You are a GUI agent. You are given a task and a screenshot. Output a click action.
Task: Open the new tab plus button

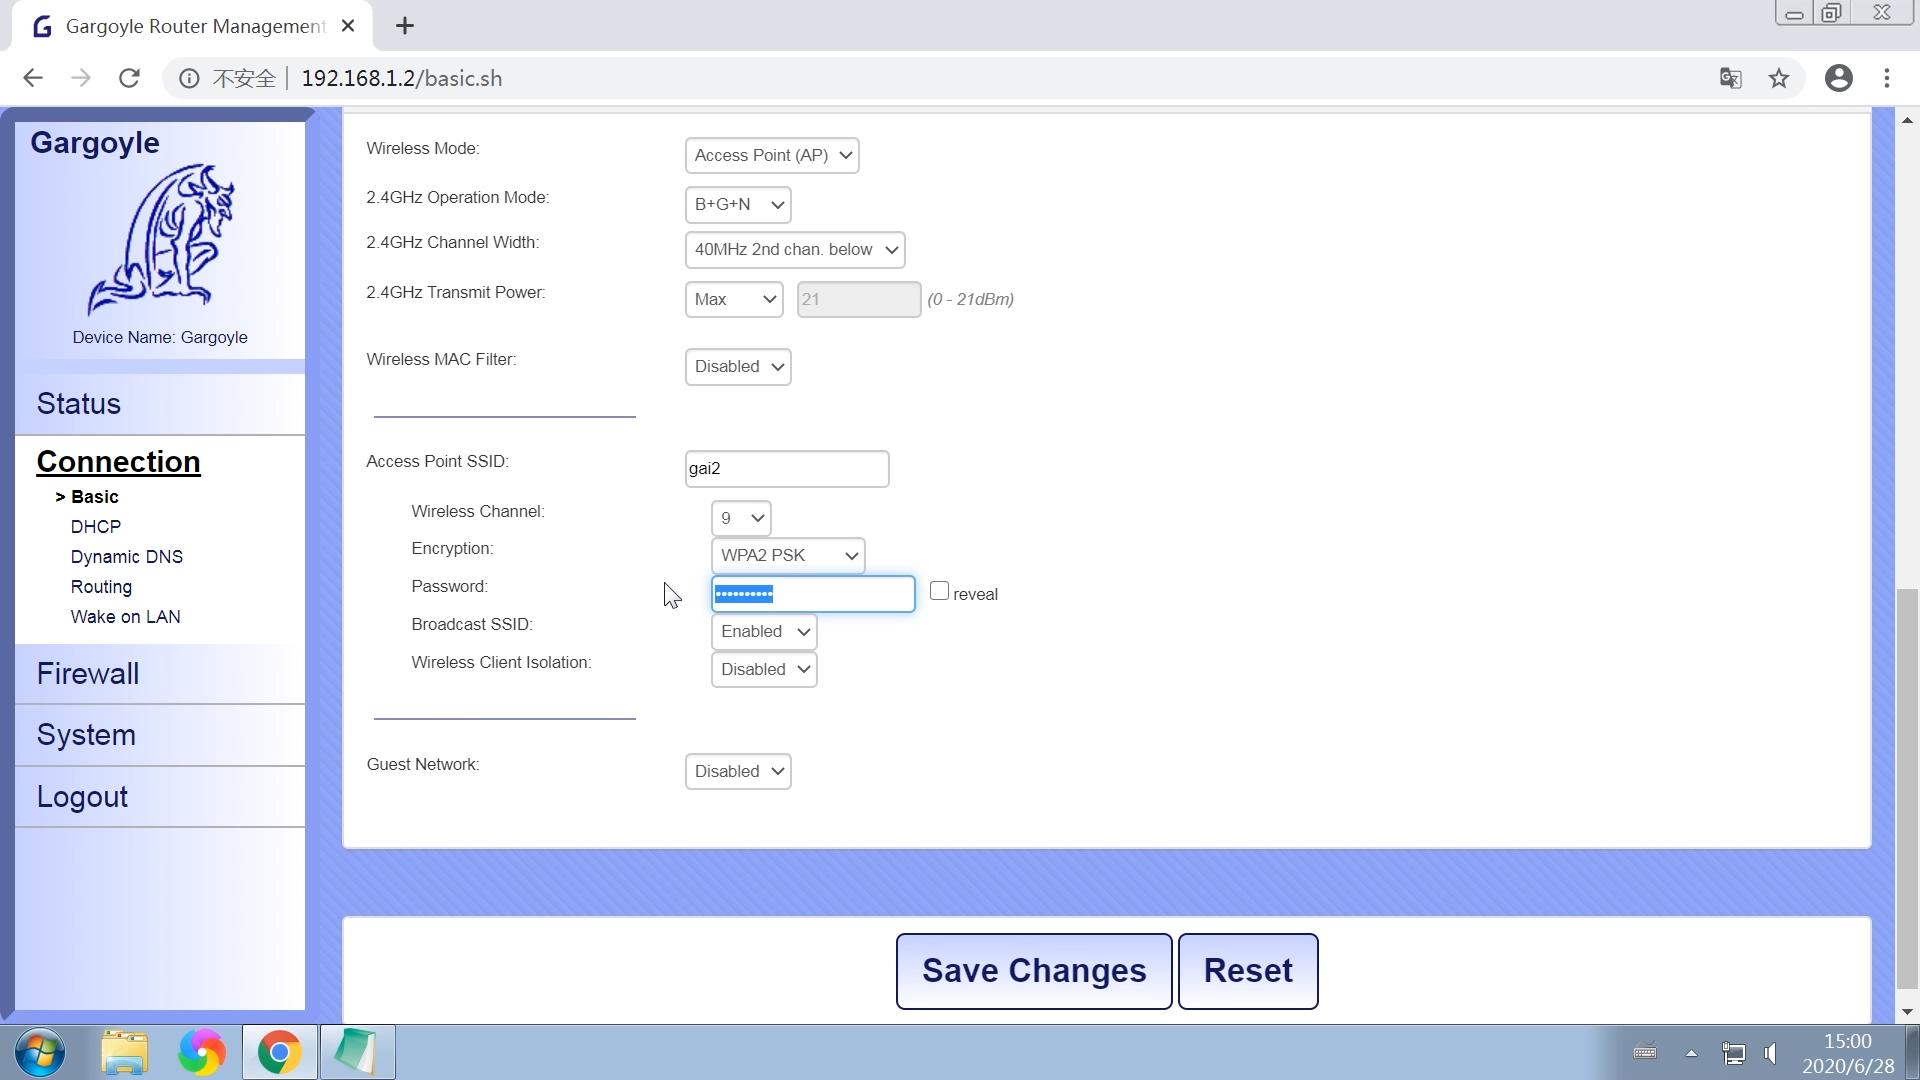404,26
